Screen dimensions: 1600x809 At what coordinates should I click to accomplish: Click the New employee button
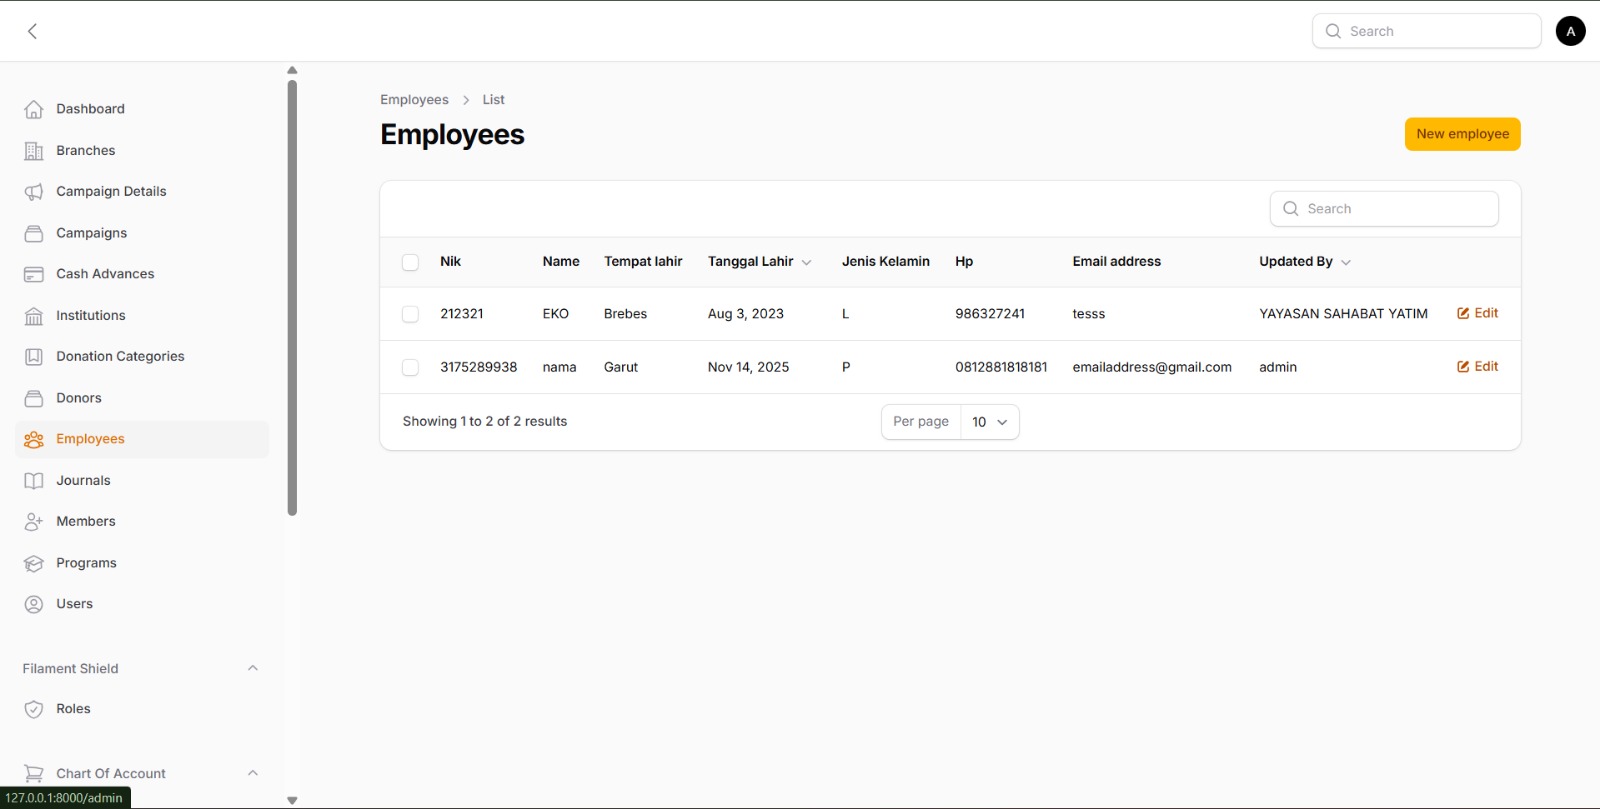(1462, 134)
